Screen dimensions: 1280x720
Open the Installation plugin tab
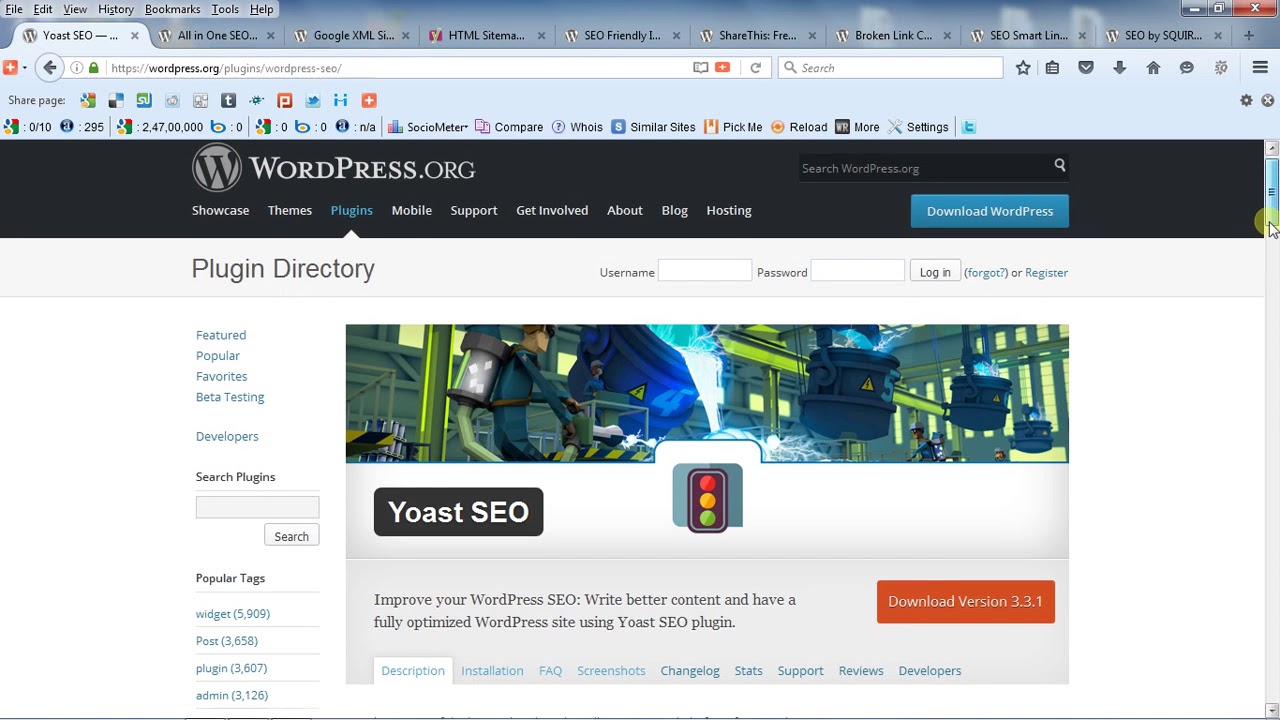[492, 671]
